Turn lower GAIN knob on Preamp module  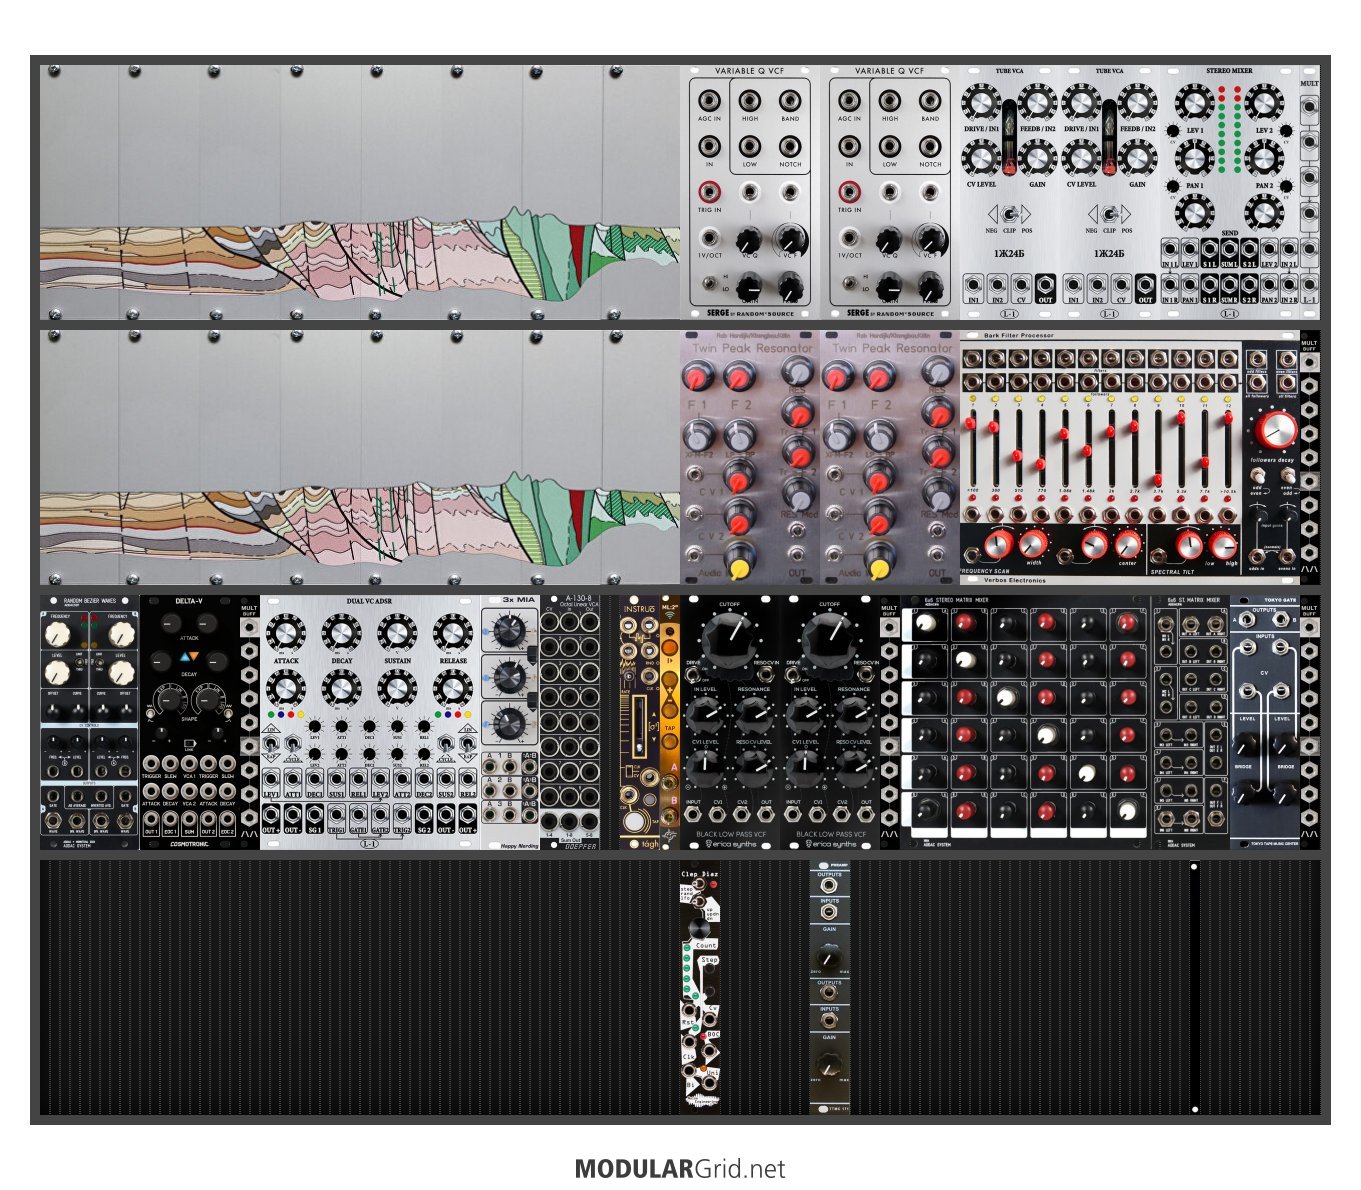point(829,1063)
